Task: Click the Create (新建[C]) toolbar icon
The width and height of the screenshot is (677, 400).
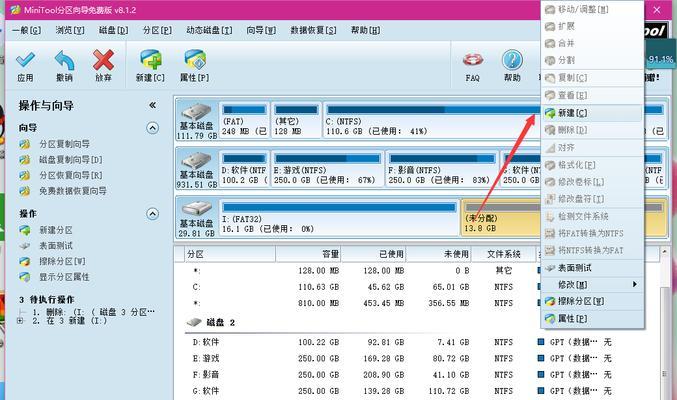Action: click(x=150, y=60)
